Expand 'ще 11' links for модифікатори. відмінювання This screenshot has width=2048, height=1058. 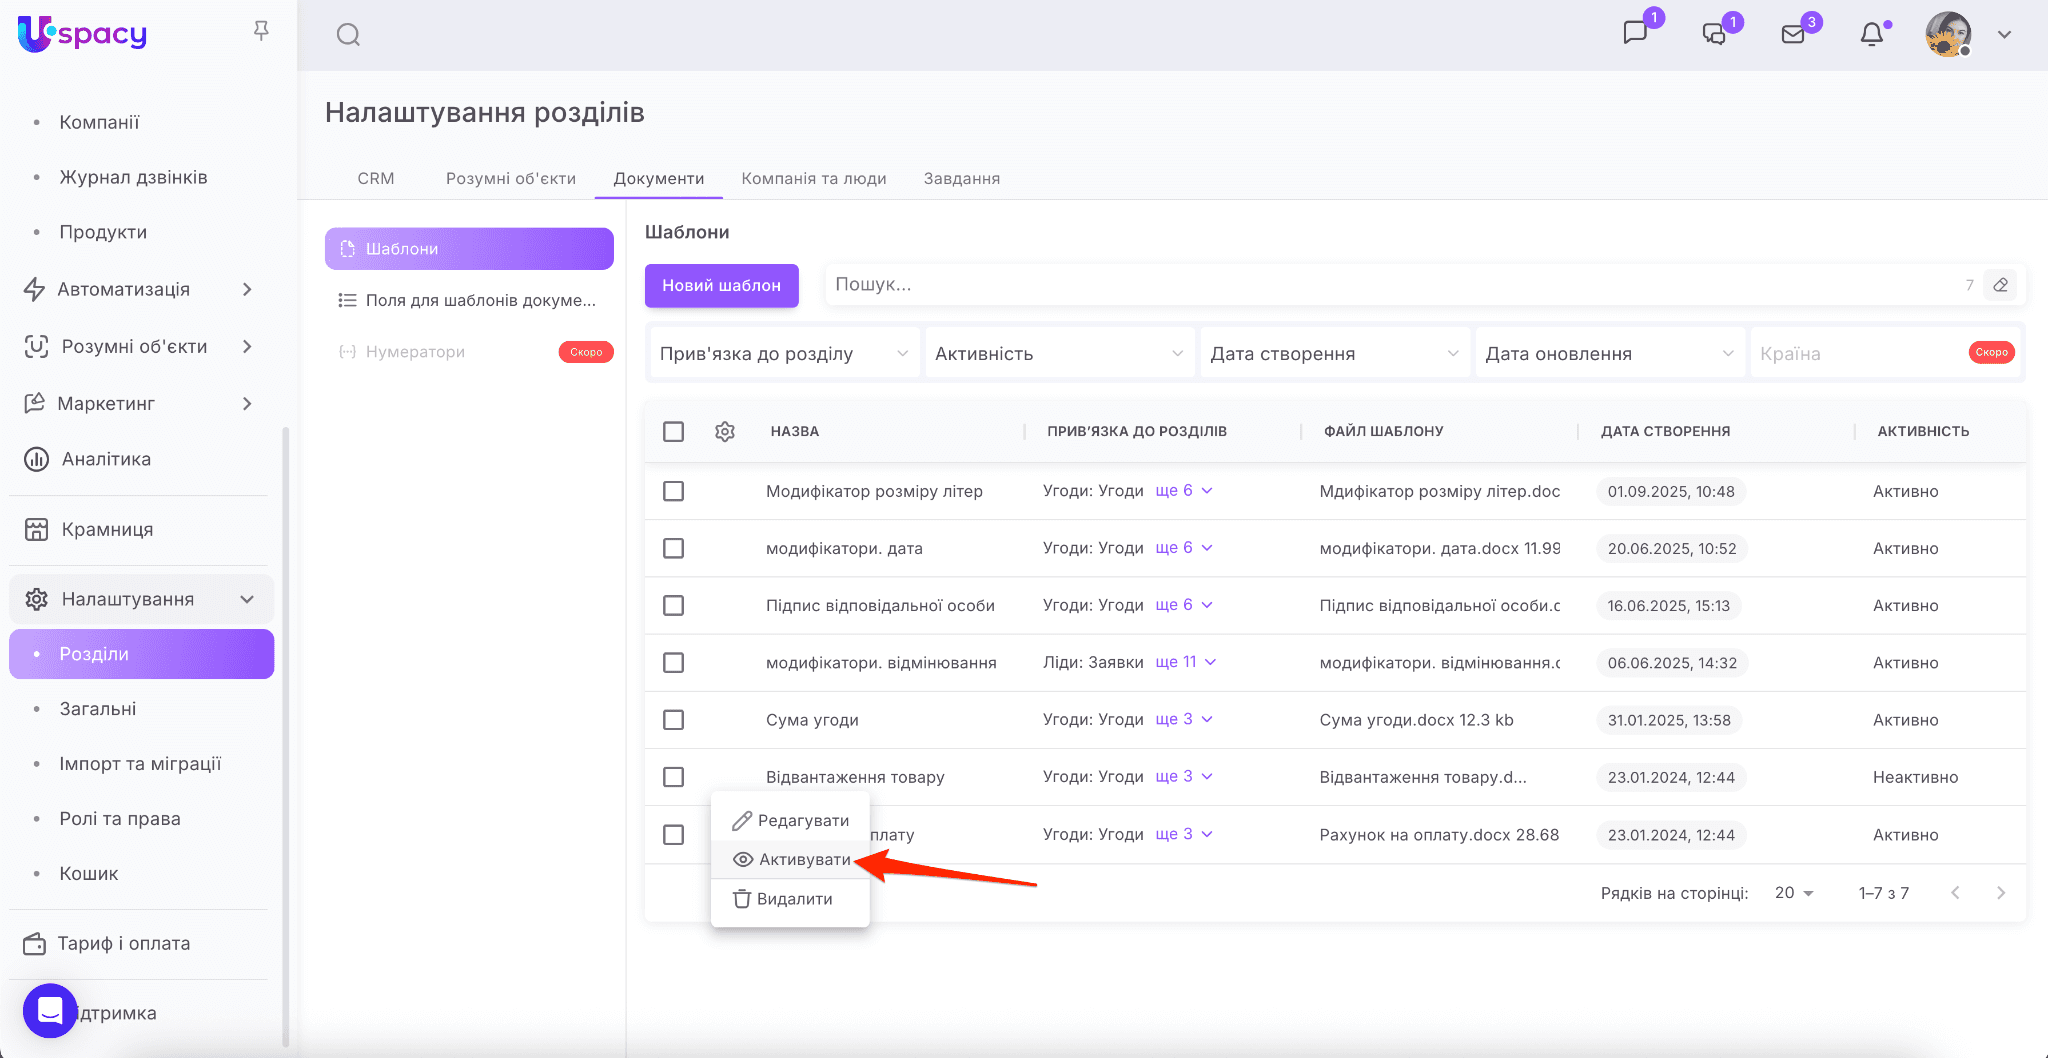tap(1185, 662)
